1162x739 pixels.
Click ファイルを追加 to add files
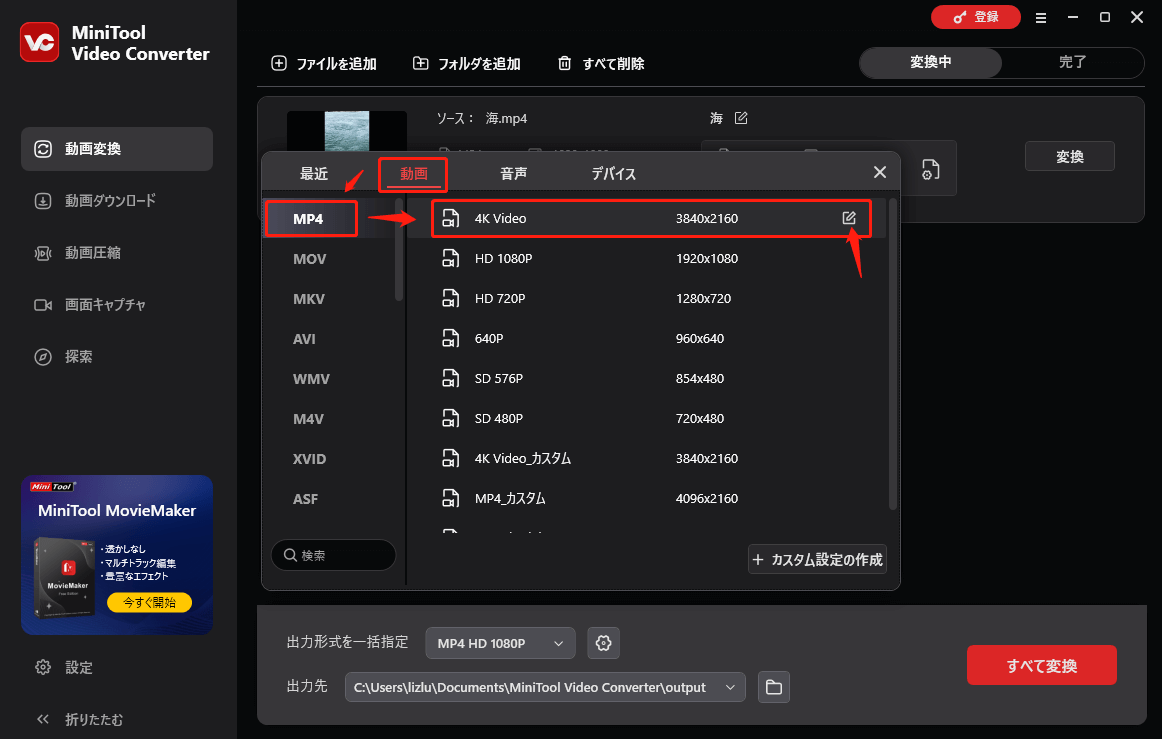point(324,64)
